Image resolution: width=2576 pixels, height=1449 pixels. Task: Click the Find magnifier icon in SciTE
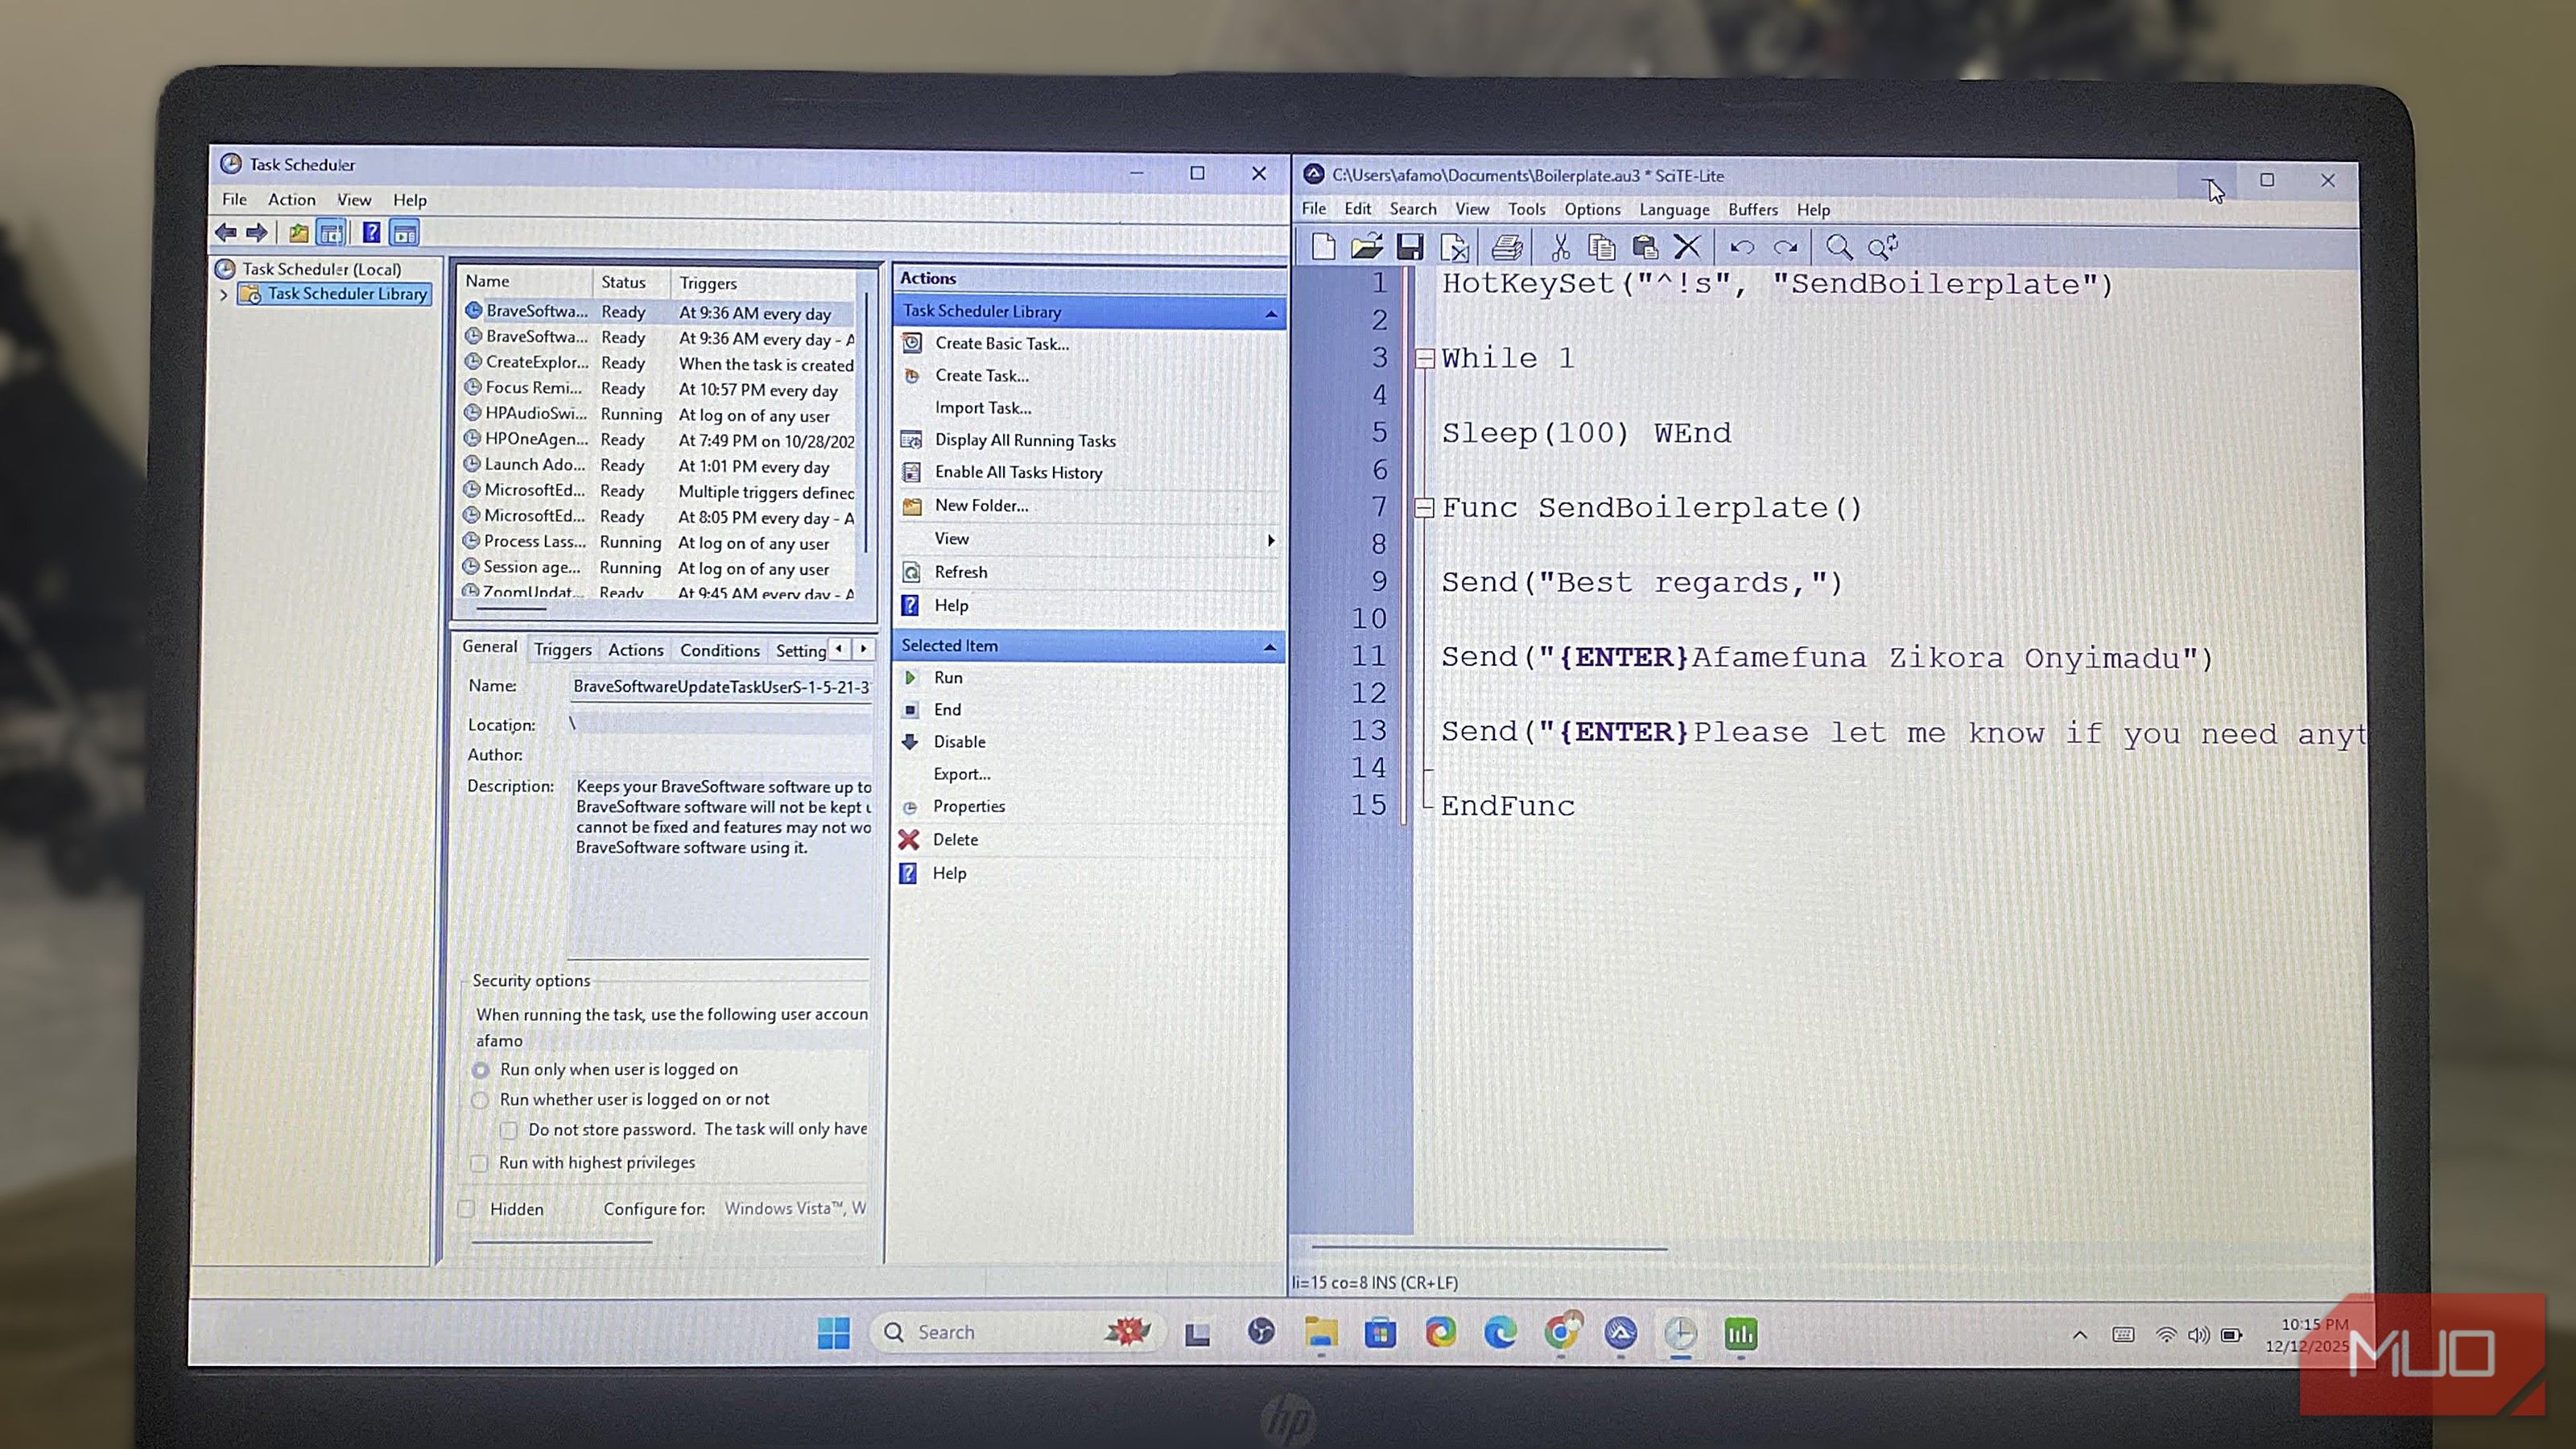(x=1838, y=247)
